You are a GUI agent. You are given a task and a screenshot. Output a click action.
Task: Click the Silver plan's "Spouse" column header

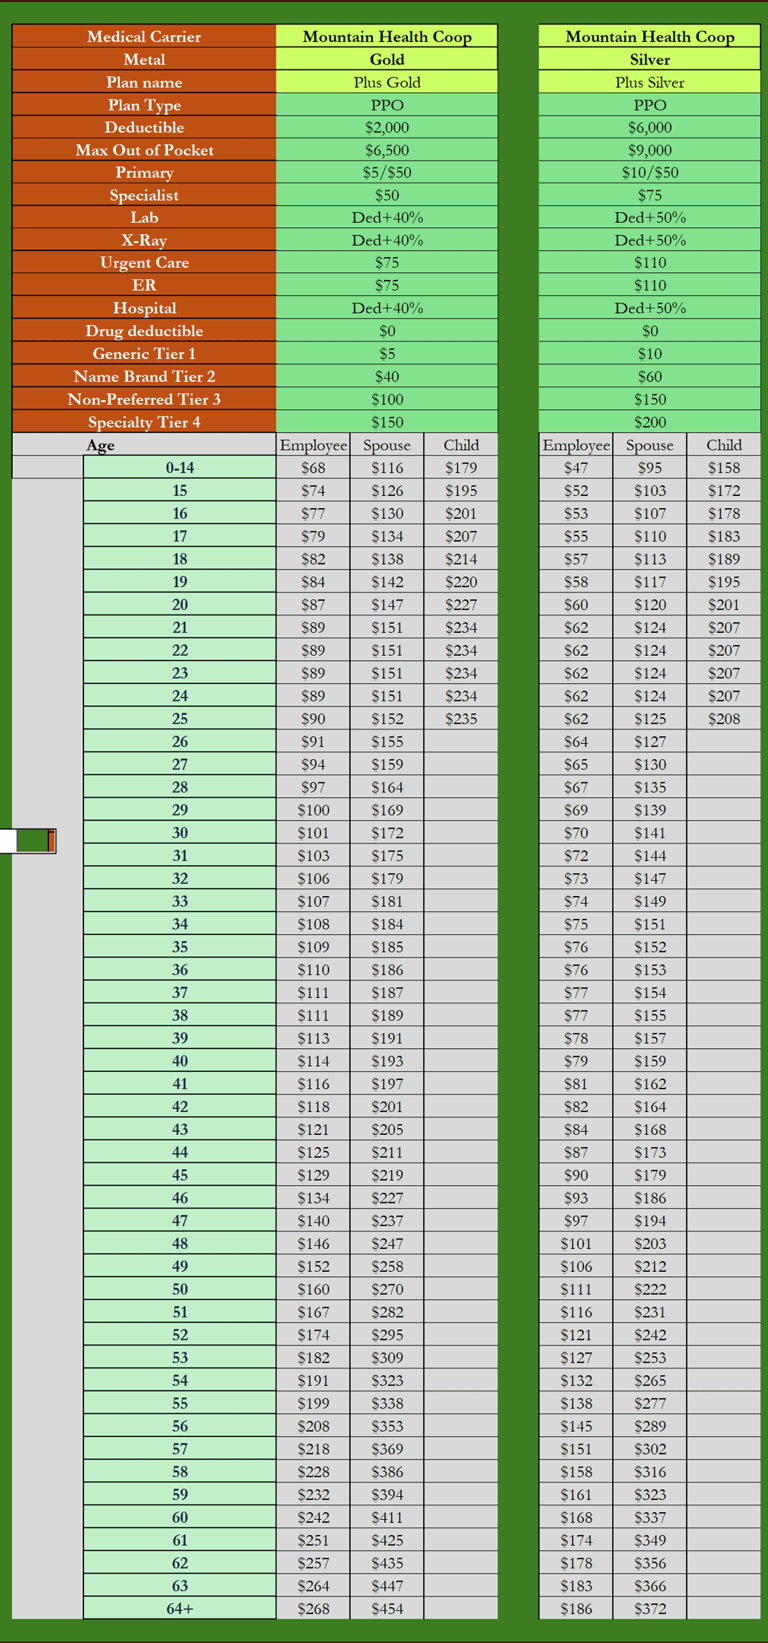[650, 445]
